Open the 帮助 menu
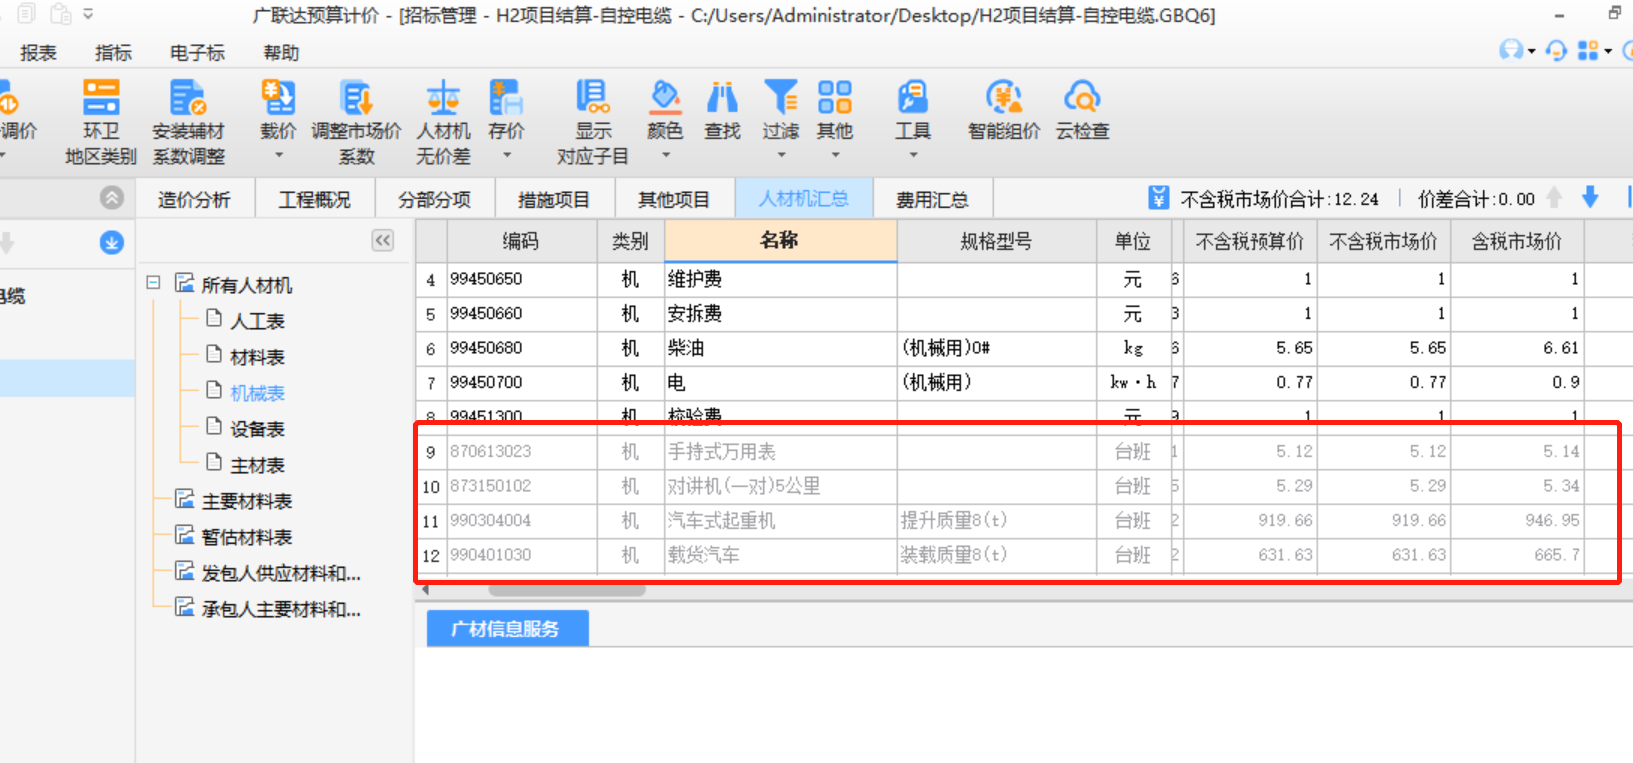Image resolution: width=1633 pixels, height=763 pixels. pos(281,53)
